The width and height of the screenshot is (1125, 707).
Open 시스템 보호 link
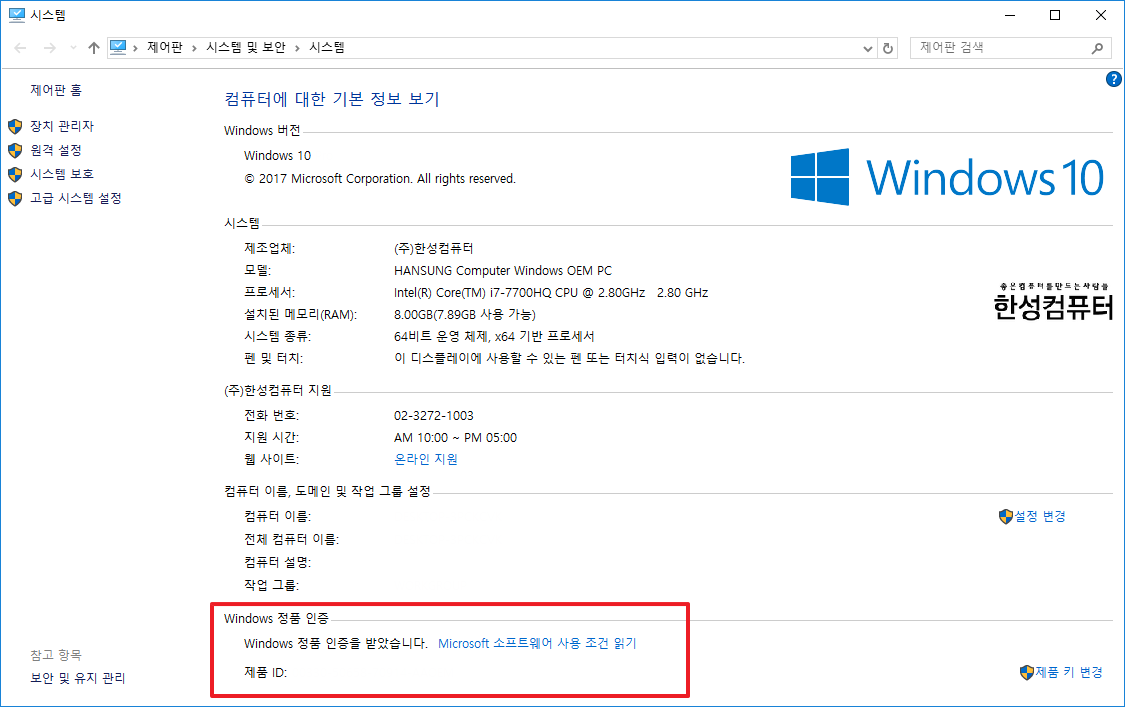[62, 174]
